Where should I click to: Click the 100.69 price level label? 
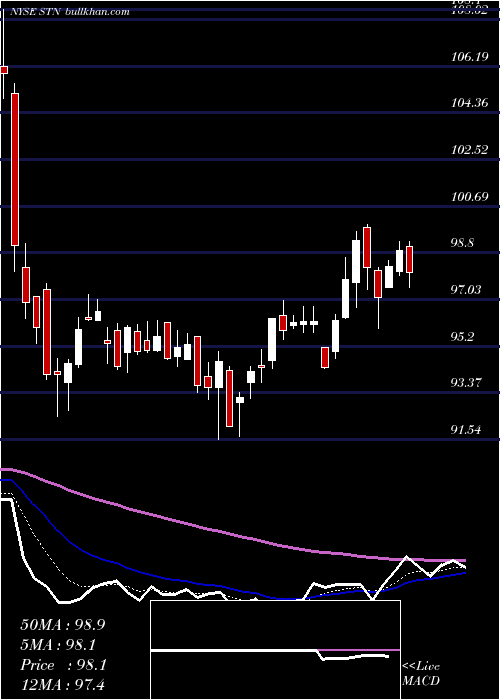469,196
